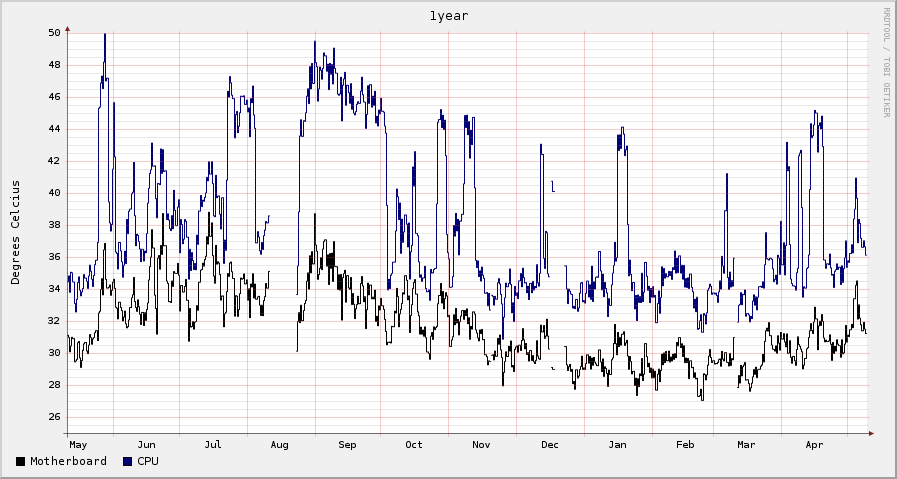This screenshot has height=479, width=897.
Task: Click the Dec label on the time axis
Action: click(550, 444)
